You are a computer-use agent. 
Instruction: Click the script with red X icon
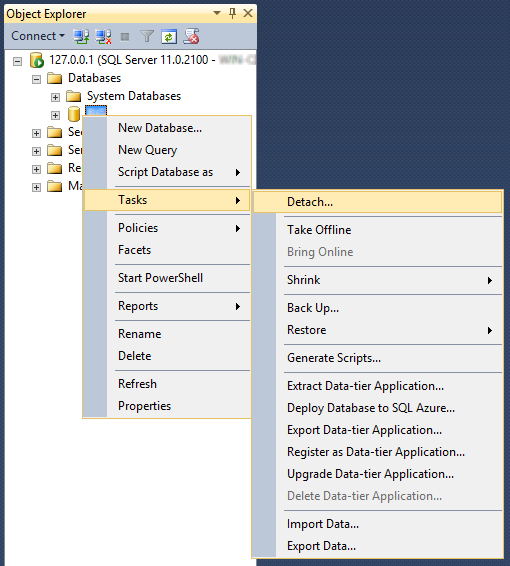coord(191,36)
